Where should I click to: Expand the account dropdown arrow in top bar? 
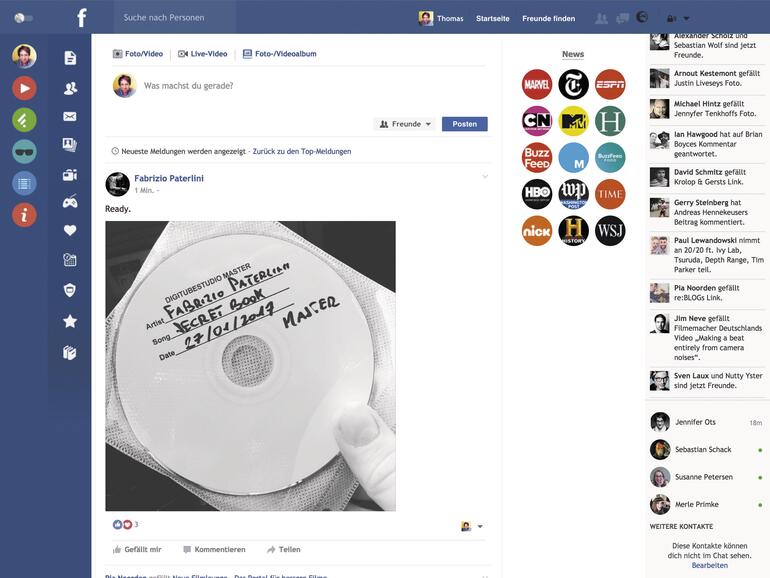pos(687,19)
